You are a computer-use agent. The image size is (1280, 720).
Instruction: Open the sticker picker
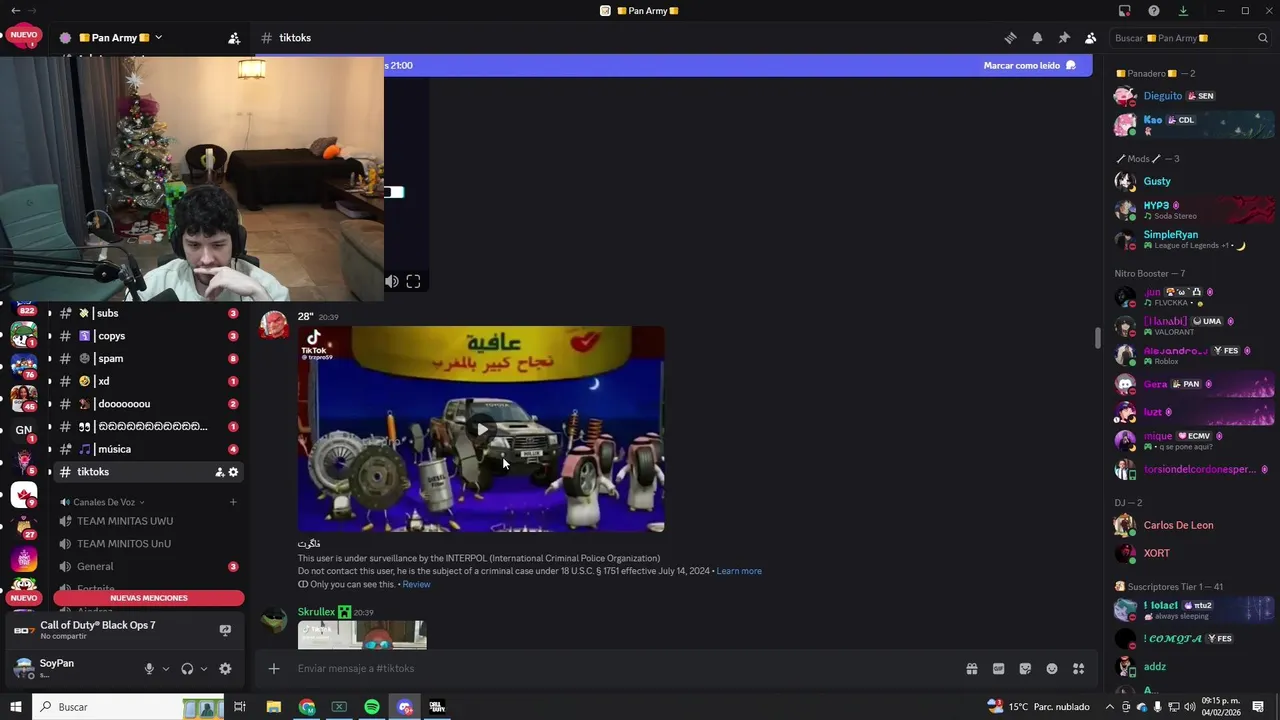click(x=1025, y=669)
